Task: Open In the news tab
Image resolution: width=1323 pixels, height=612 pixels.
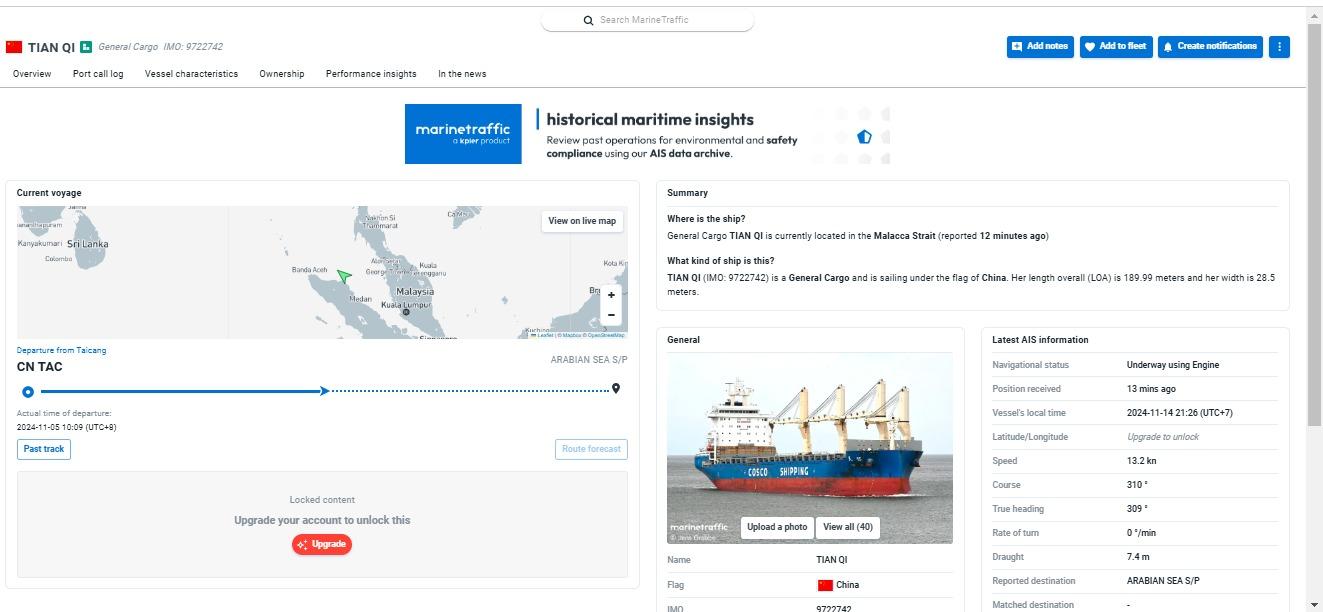Action: [x=462, y=74]
